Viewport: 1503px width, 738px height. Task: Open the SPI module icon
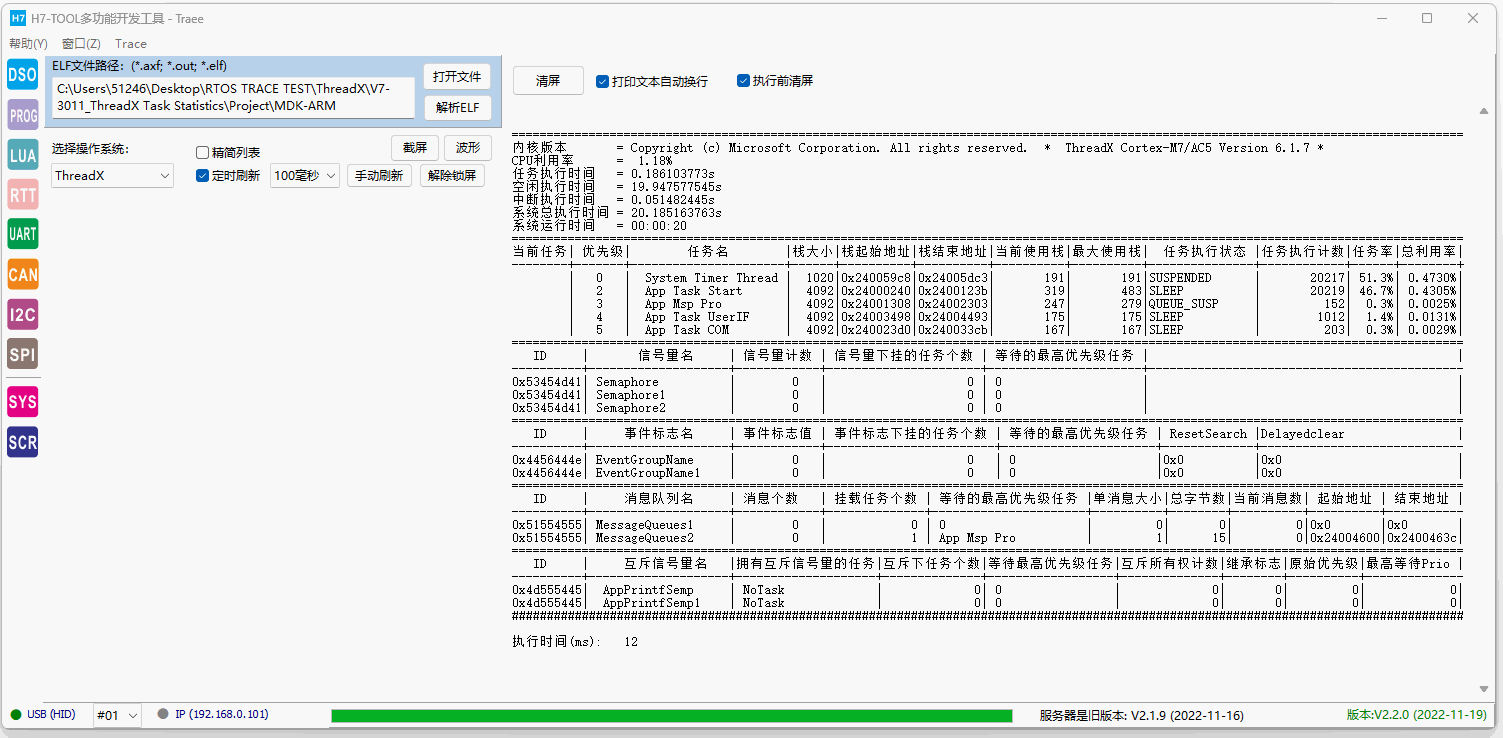pyautogui.click(x=22, y=354)
